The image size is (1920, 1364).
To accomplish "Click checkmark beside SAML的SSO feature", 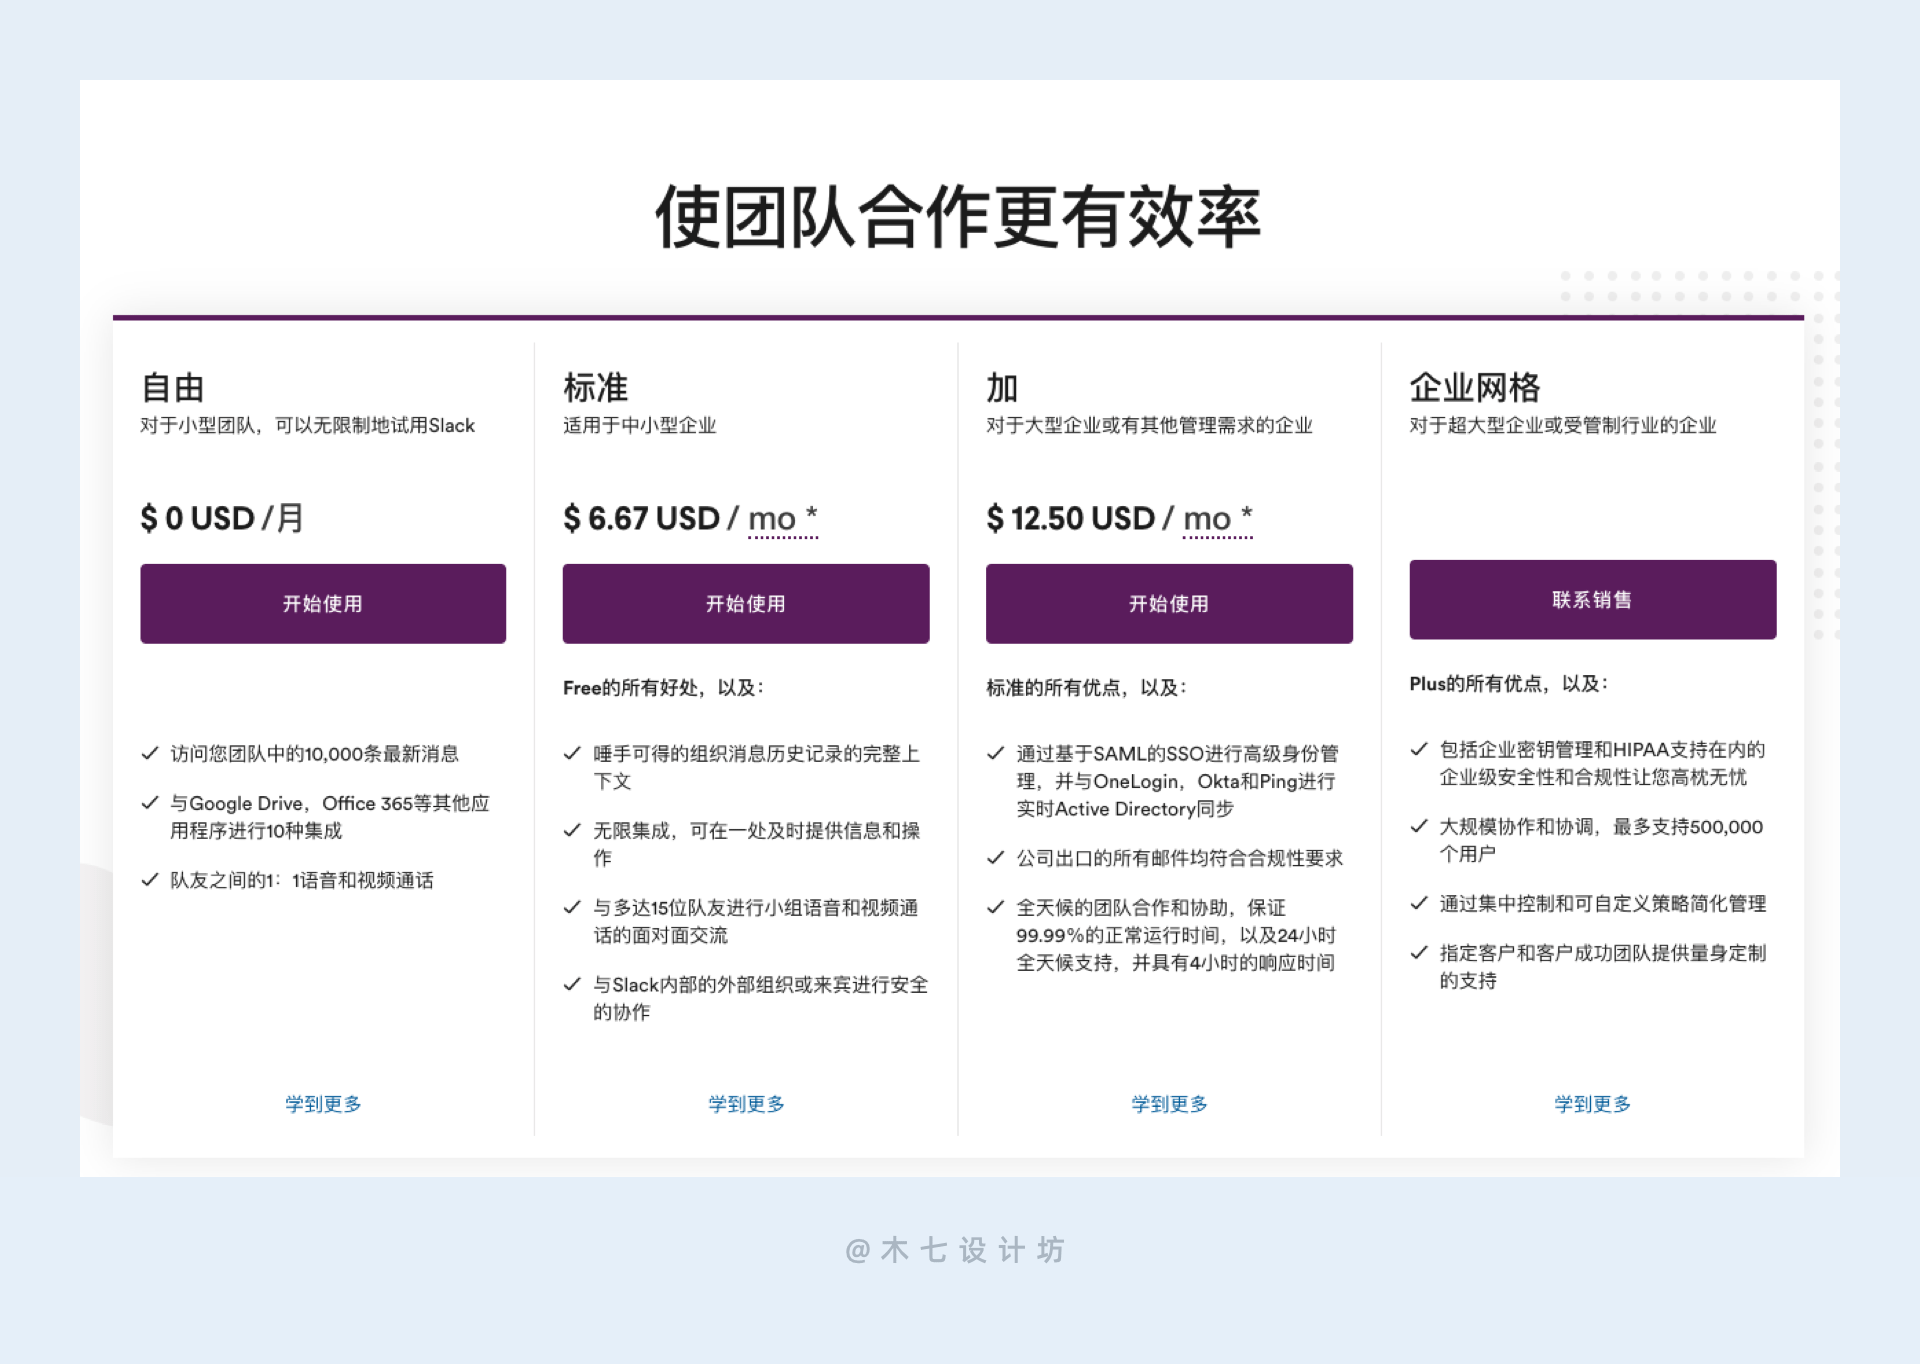I will (995, 753).
